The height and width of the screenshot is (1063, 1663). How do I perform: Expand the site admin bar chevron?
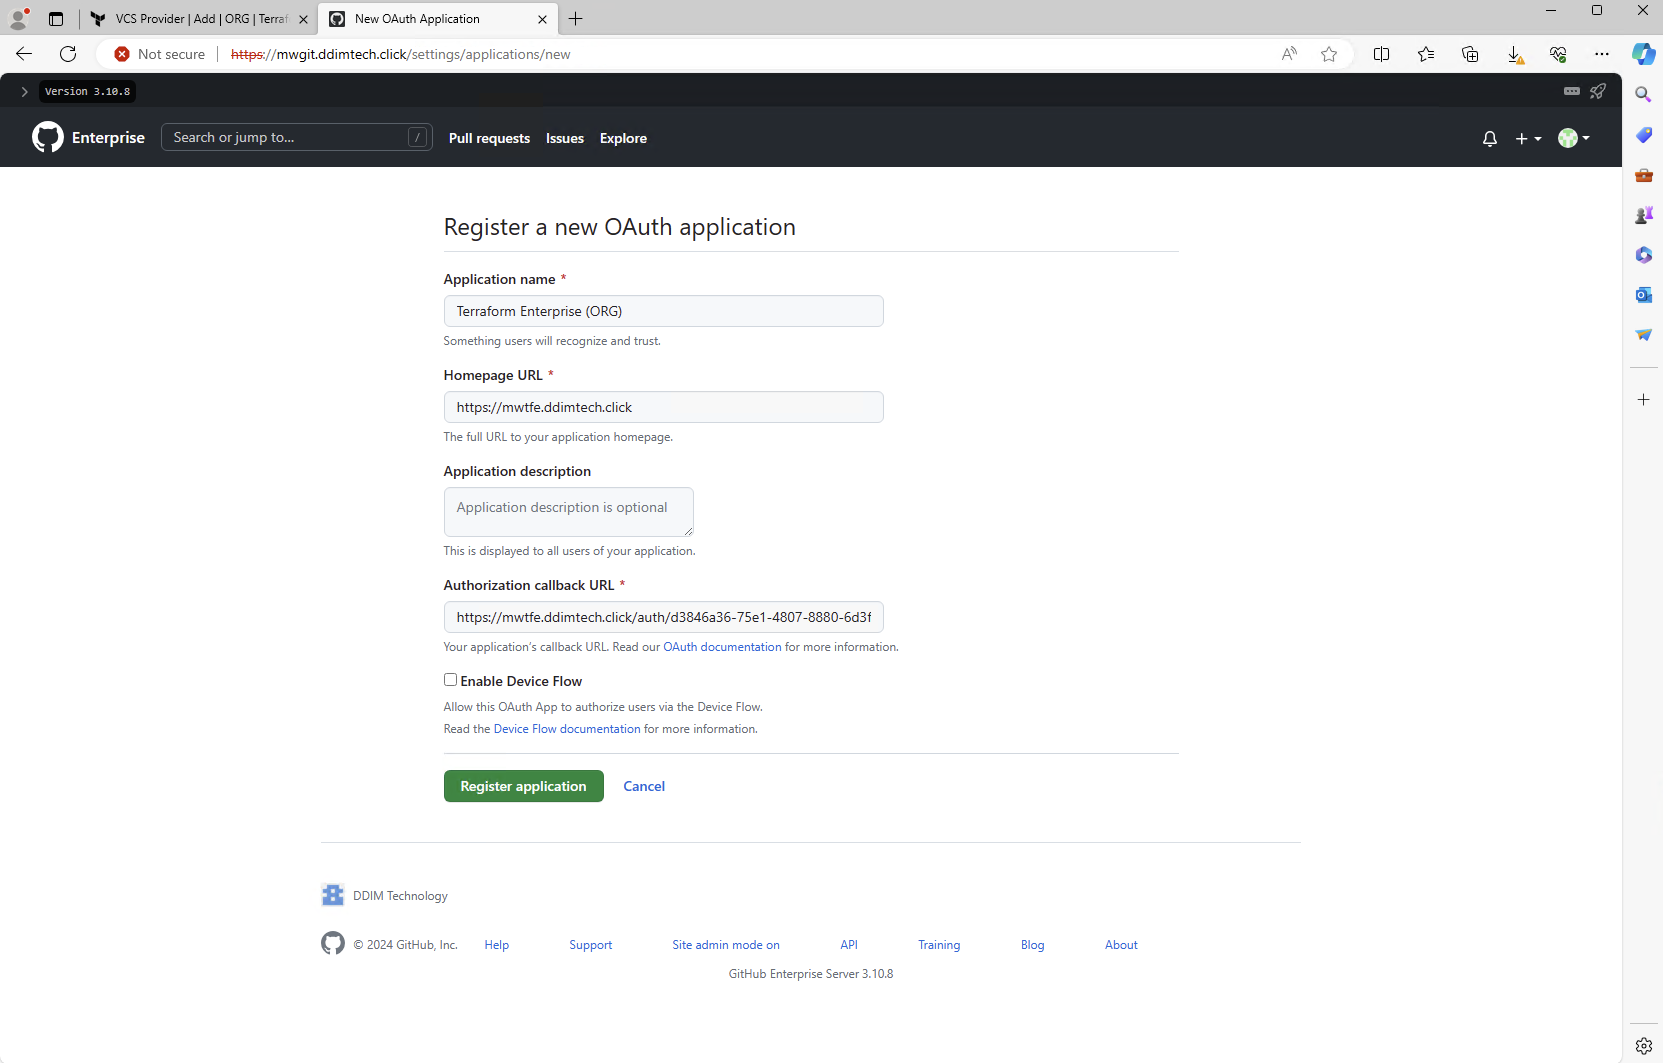click(24, 91)
